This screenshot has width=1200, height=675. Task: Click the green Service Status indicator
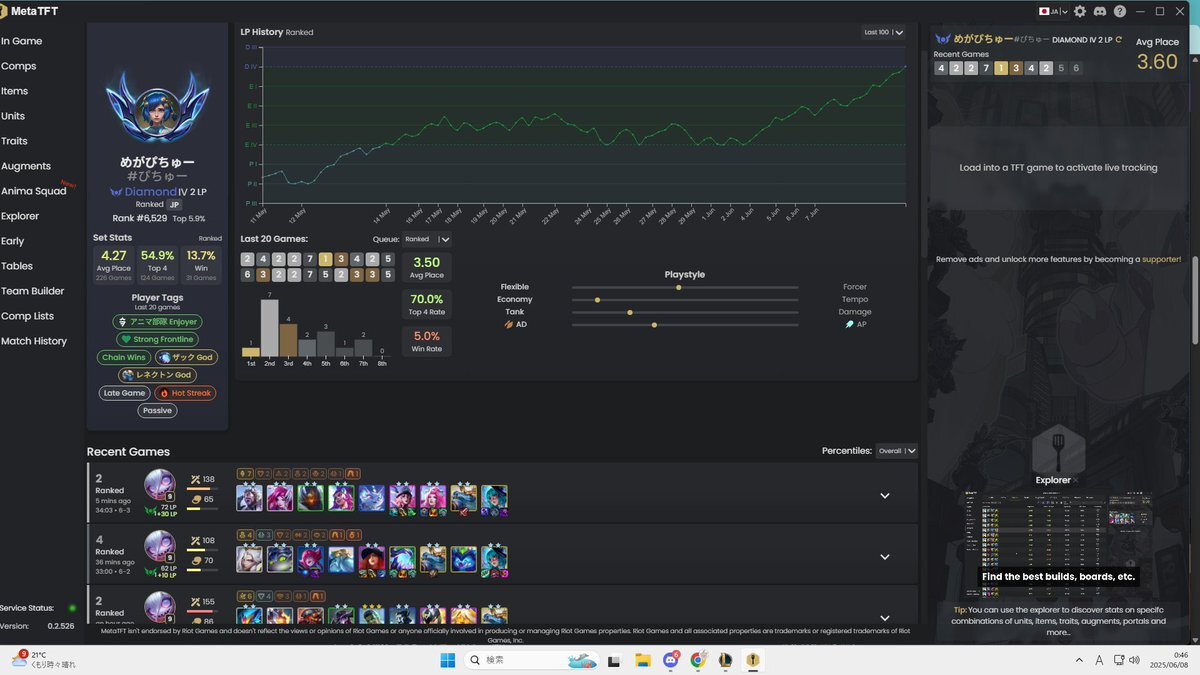click(72, 607)
